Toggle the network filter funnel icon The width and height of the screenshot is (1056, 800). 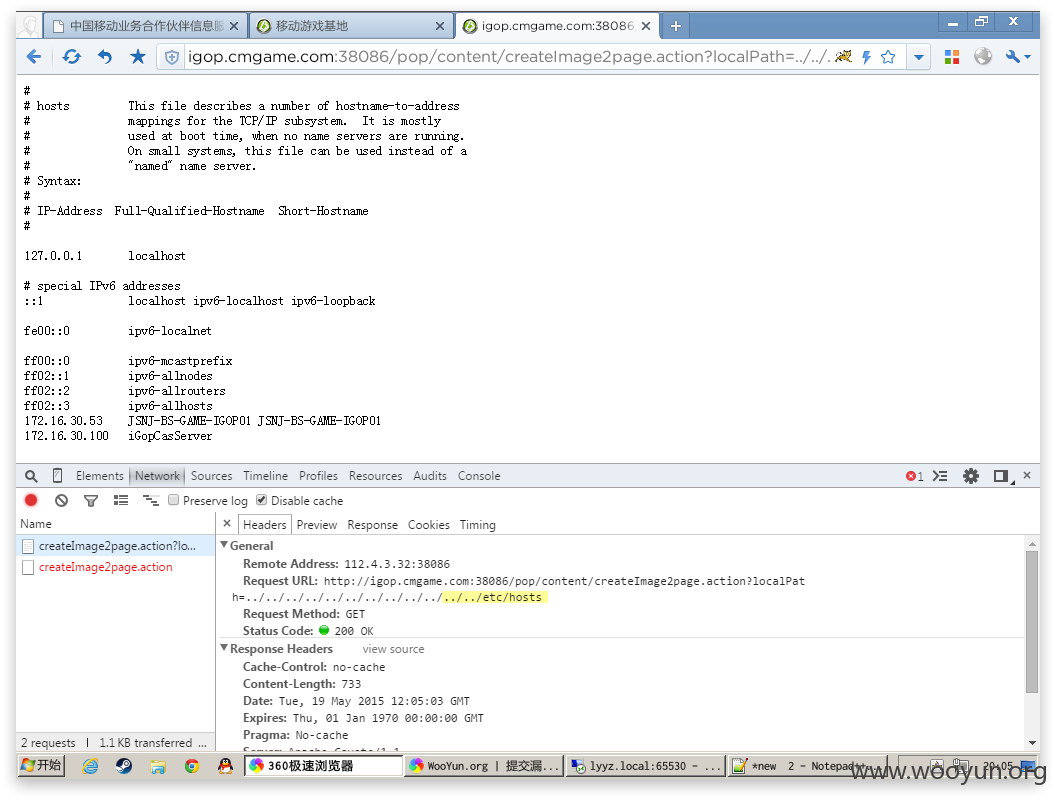pyautogui.click(x=91, y=500)
